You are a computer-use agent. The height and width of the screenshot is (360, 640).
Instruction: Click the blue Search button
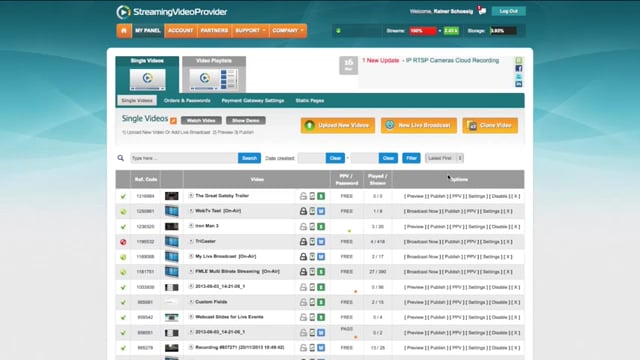[249, 158]
